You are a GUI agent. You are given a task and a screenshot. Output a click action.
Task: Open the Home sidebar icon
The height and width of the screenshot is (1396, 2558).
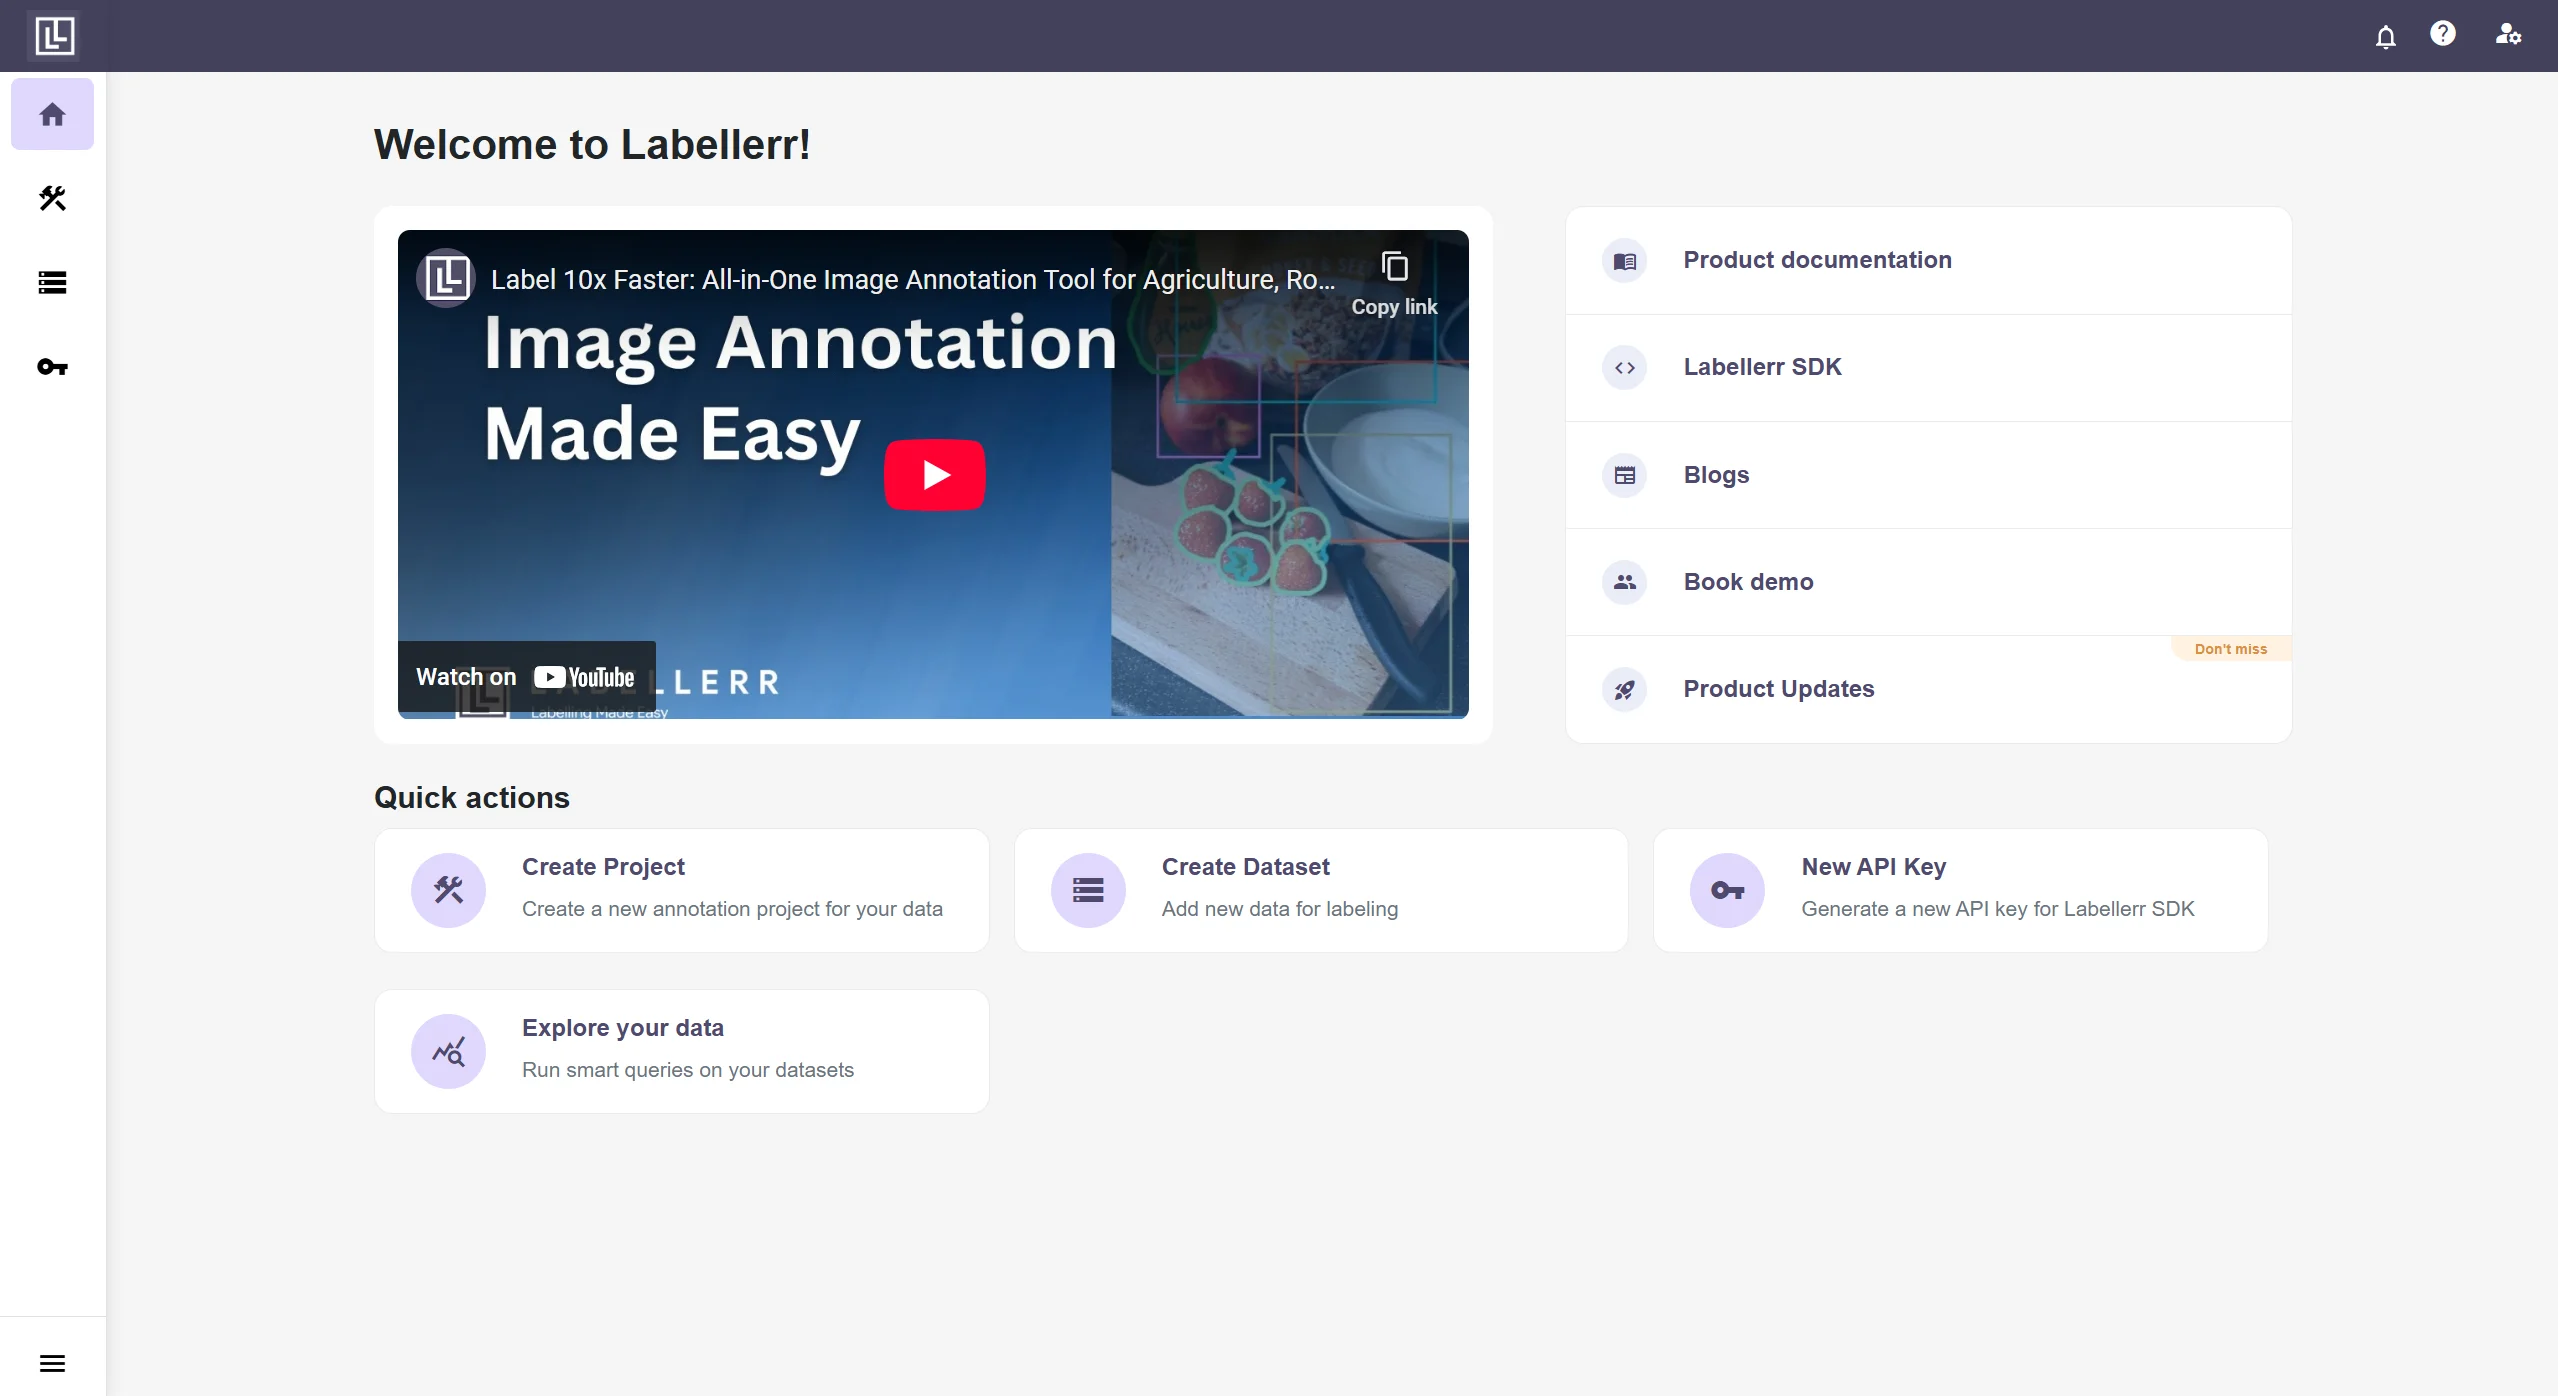[x=52, y=114]
